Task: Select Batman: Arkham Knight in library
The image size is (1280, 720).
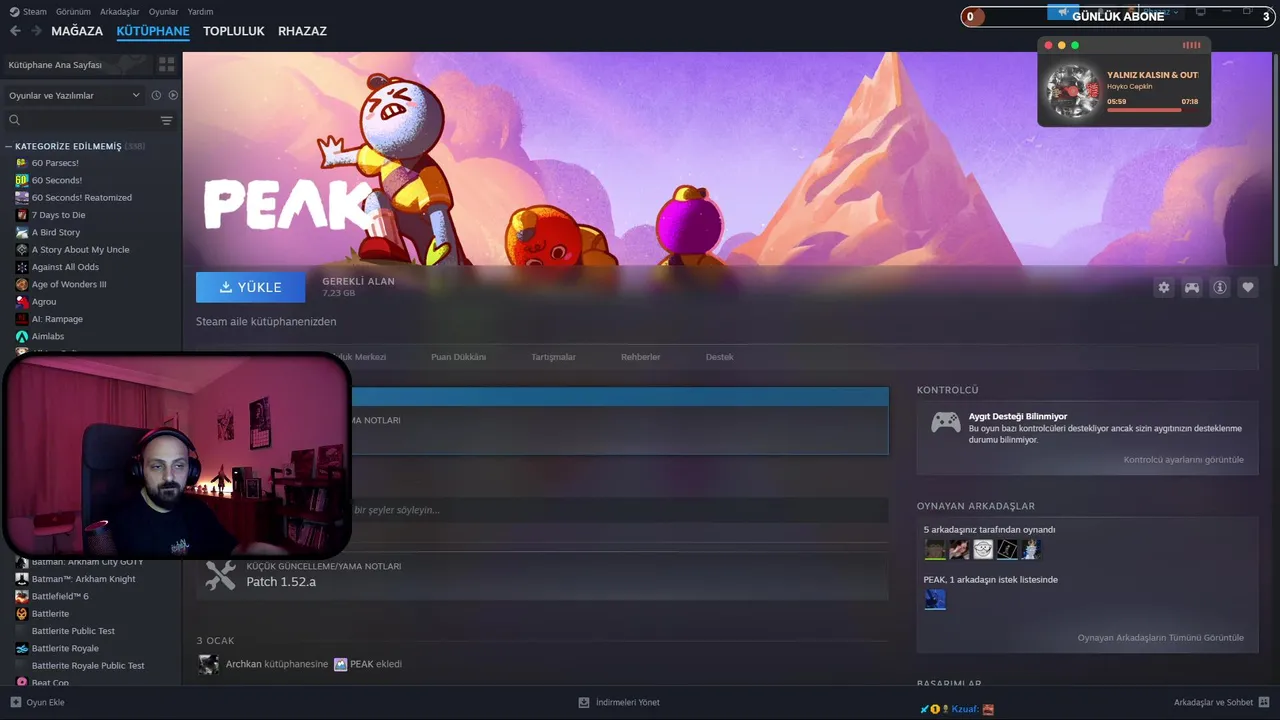Action: tap(83, 579)
